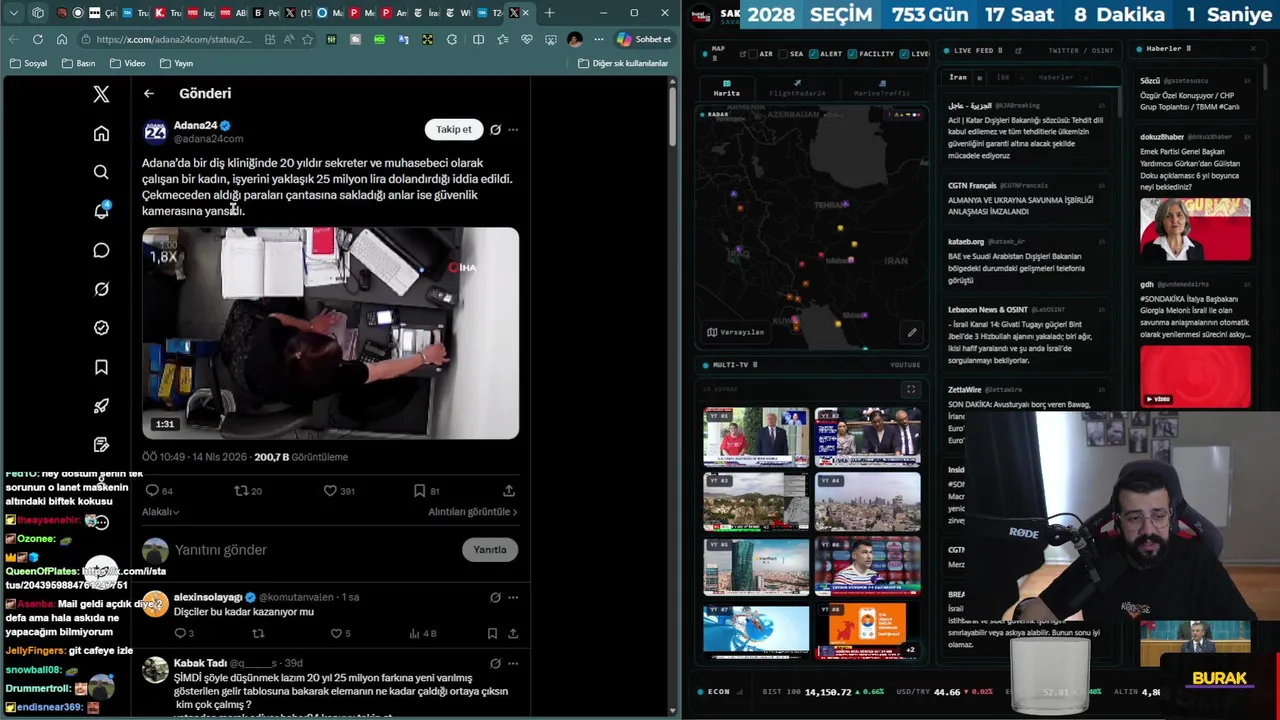
Task: Click the Yanıtla reply button
Action: (x=490, y=549)
